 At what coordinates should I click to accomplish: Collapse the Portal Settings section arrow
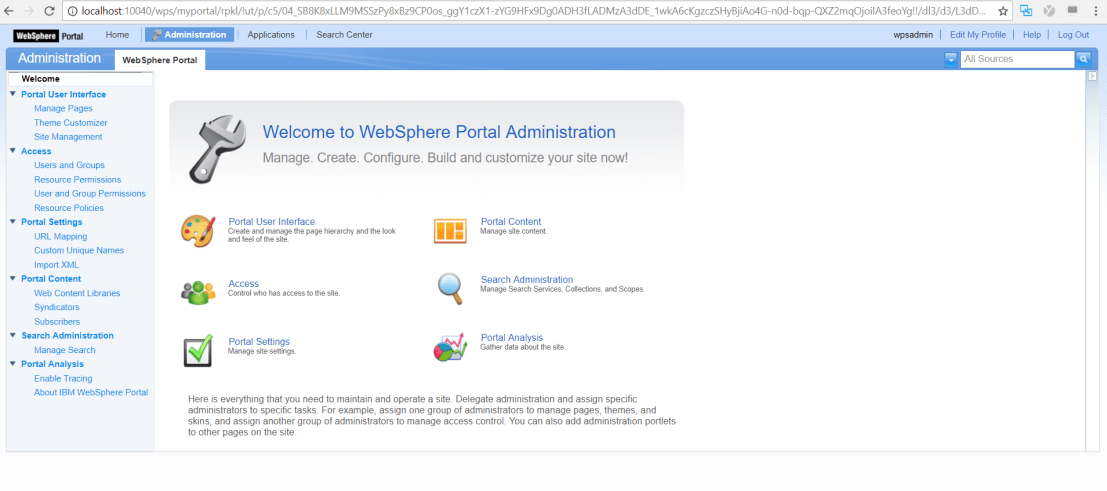(13, 222)
